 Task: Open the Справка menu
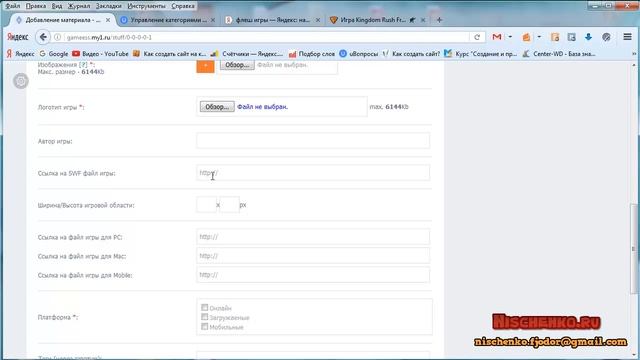pos(182,6)
